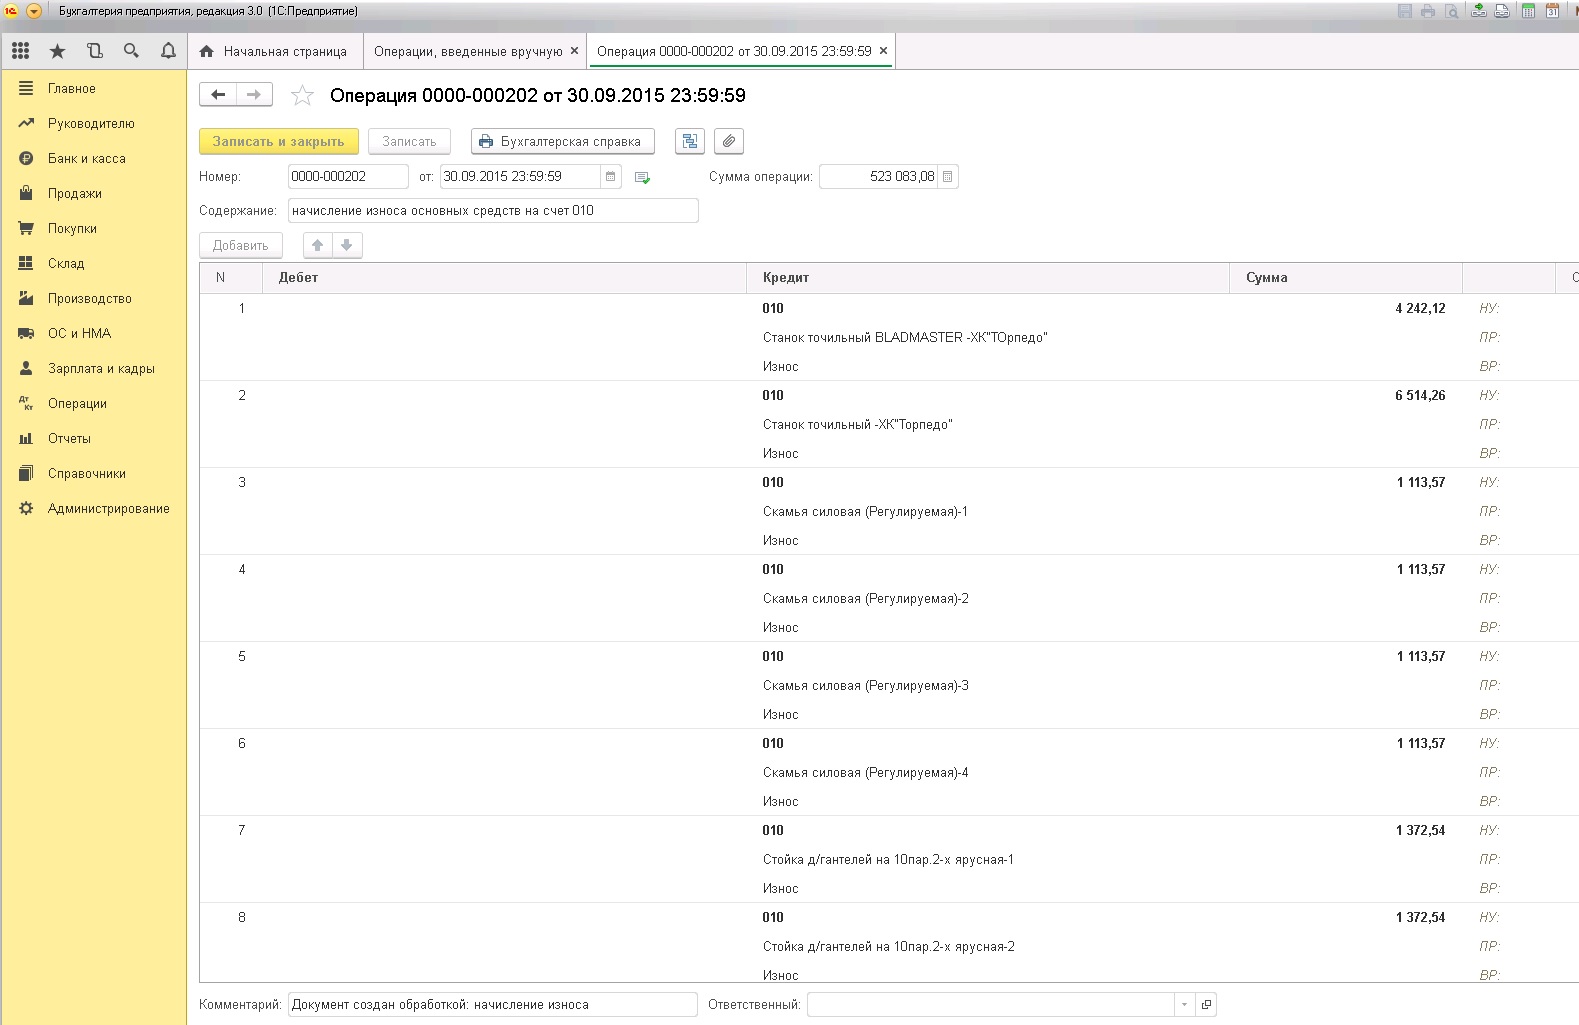1579x1025 pixels.
Task: Print the Бухгалтерская справка
Action: [562, 142]
